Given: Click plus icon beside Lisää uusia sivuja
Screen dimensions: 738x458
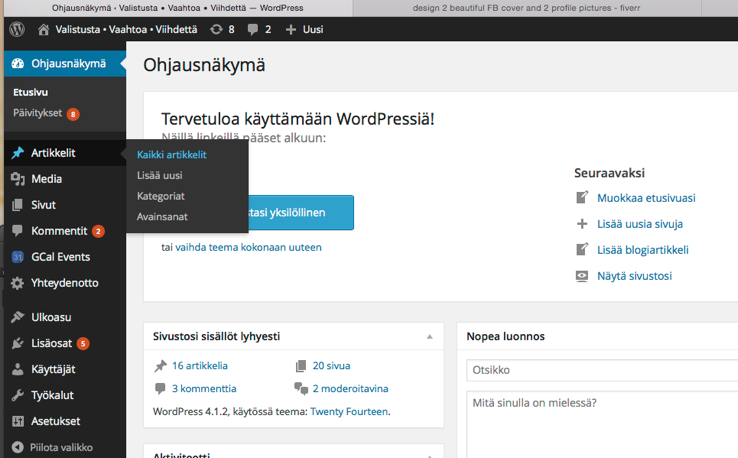Looking at the screenshot, I should click(x=582, y=224).
